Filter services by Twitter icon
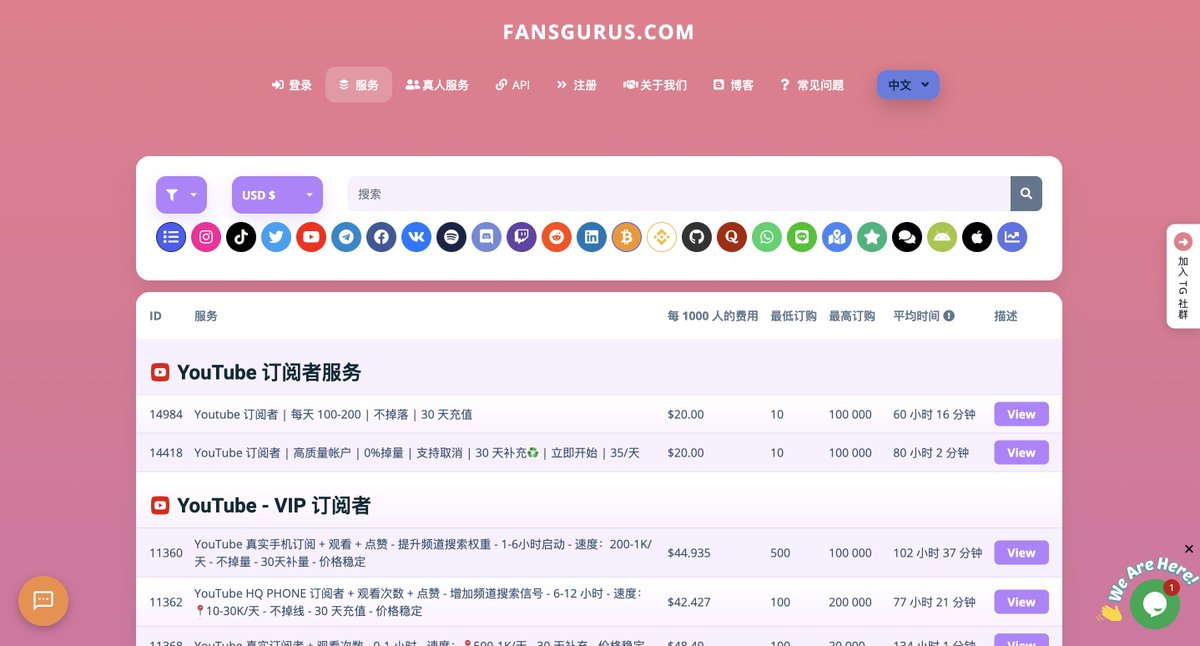This screenshot has width=1200, height=646. coord(276,237)
